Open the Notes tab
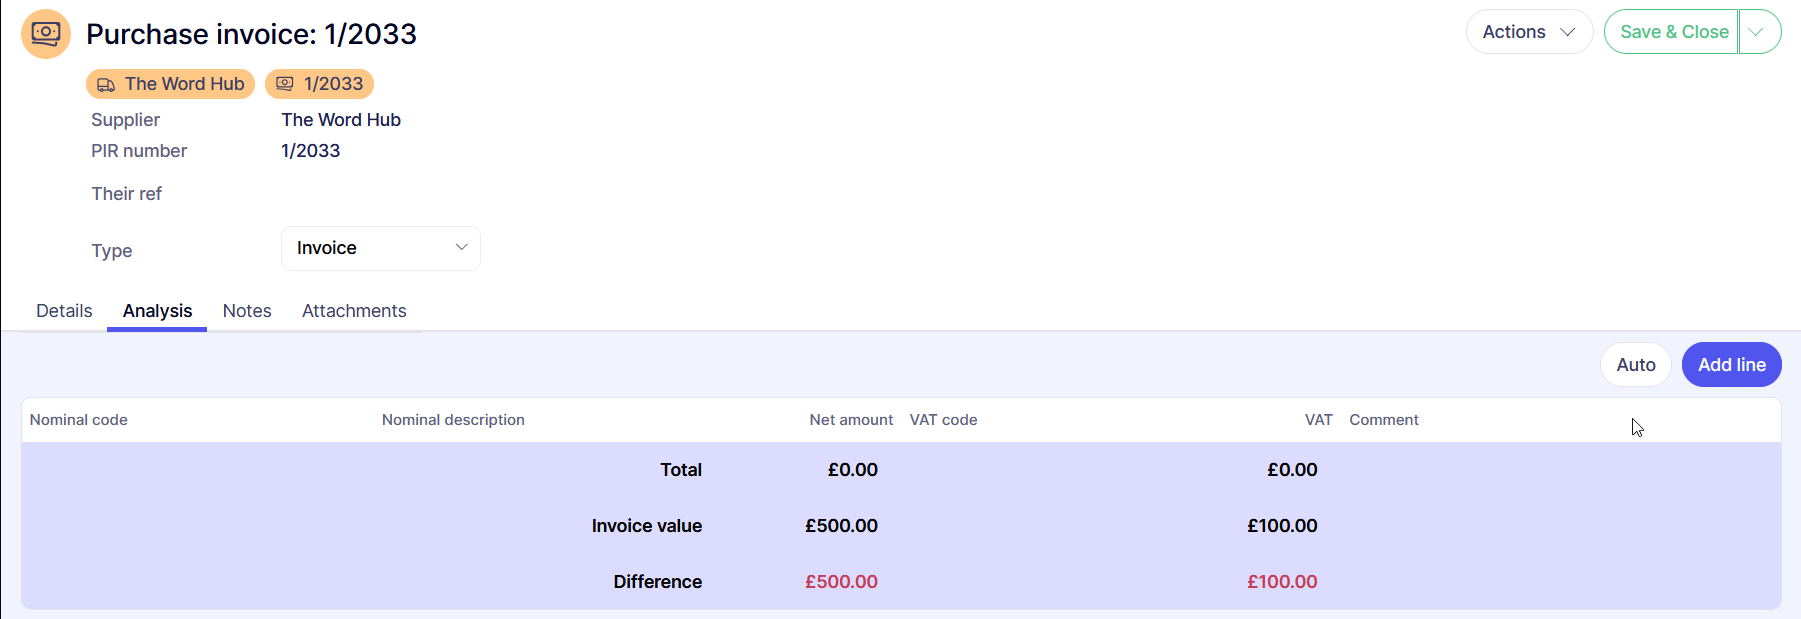The height and width of the screenshot is (619, 1801). [x=247, y=311]
